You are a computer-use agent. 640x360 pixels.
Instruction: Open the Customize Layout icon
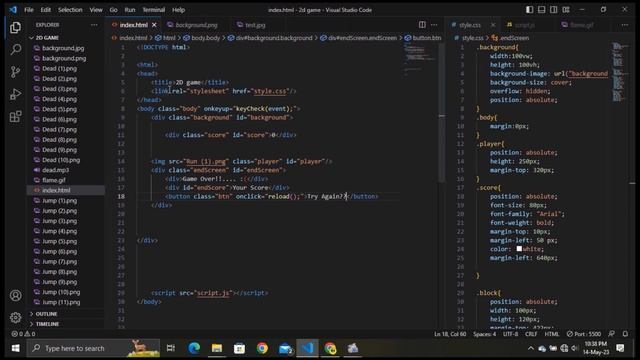click(x=566, y=9)
